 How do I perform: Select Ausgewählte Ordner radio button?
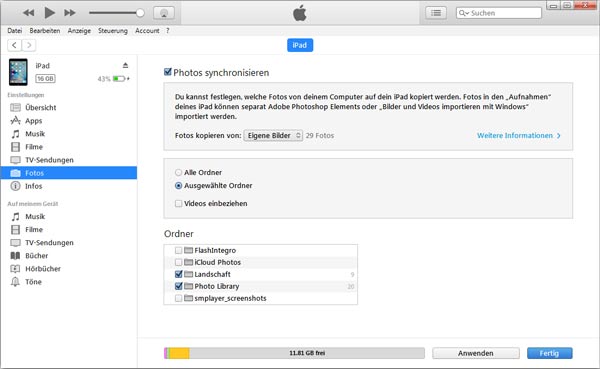178,186
